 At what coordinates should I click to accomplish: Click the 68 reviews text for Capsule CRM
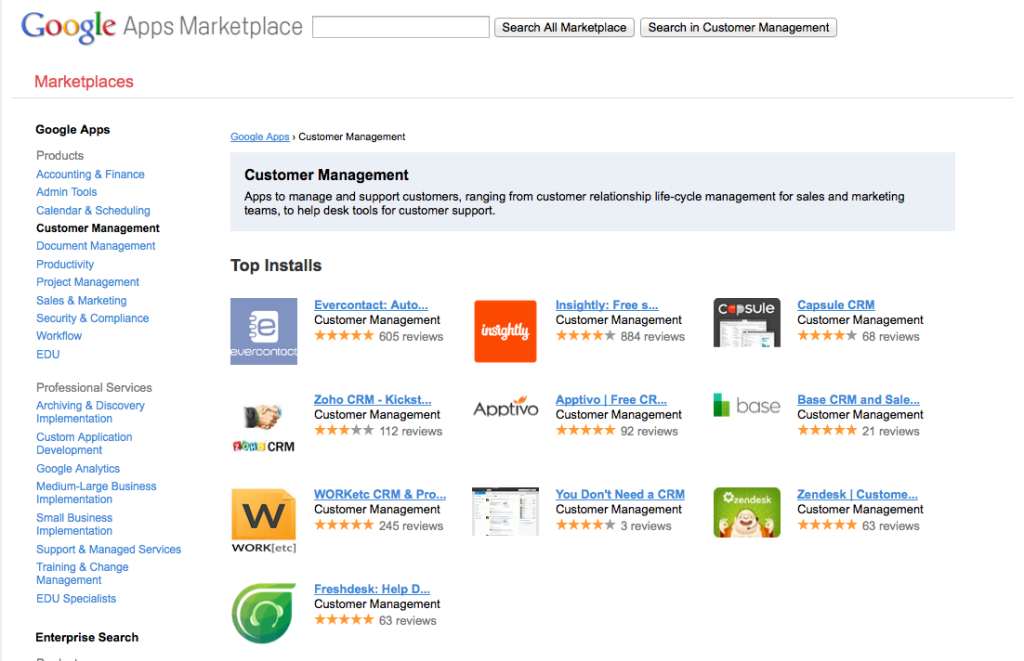coord(891,336)
